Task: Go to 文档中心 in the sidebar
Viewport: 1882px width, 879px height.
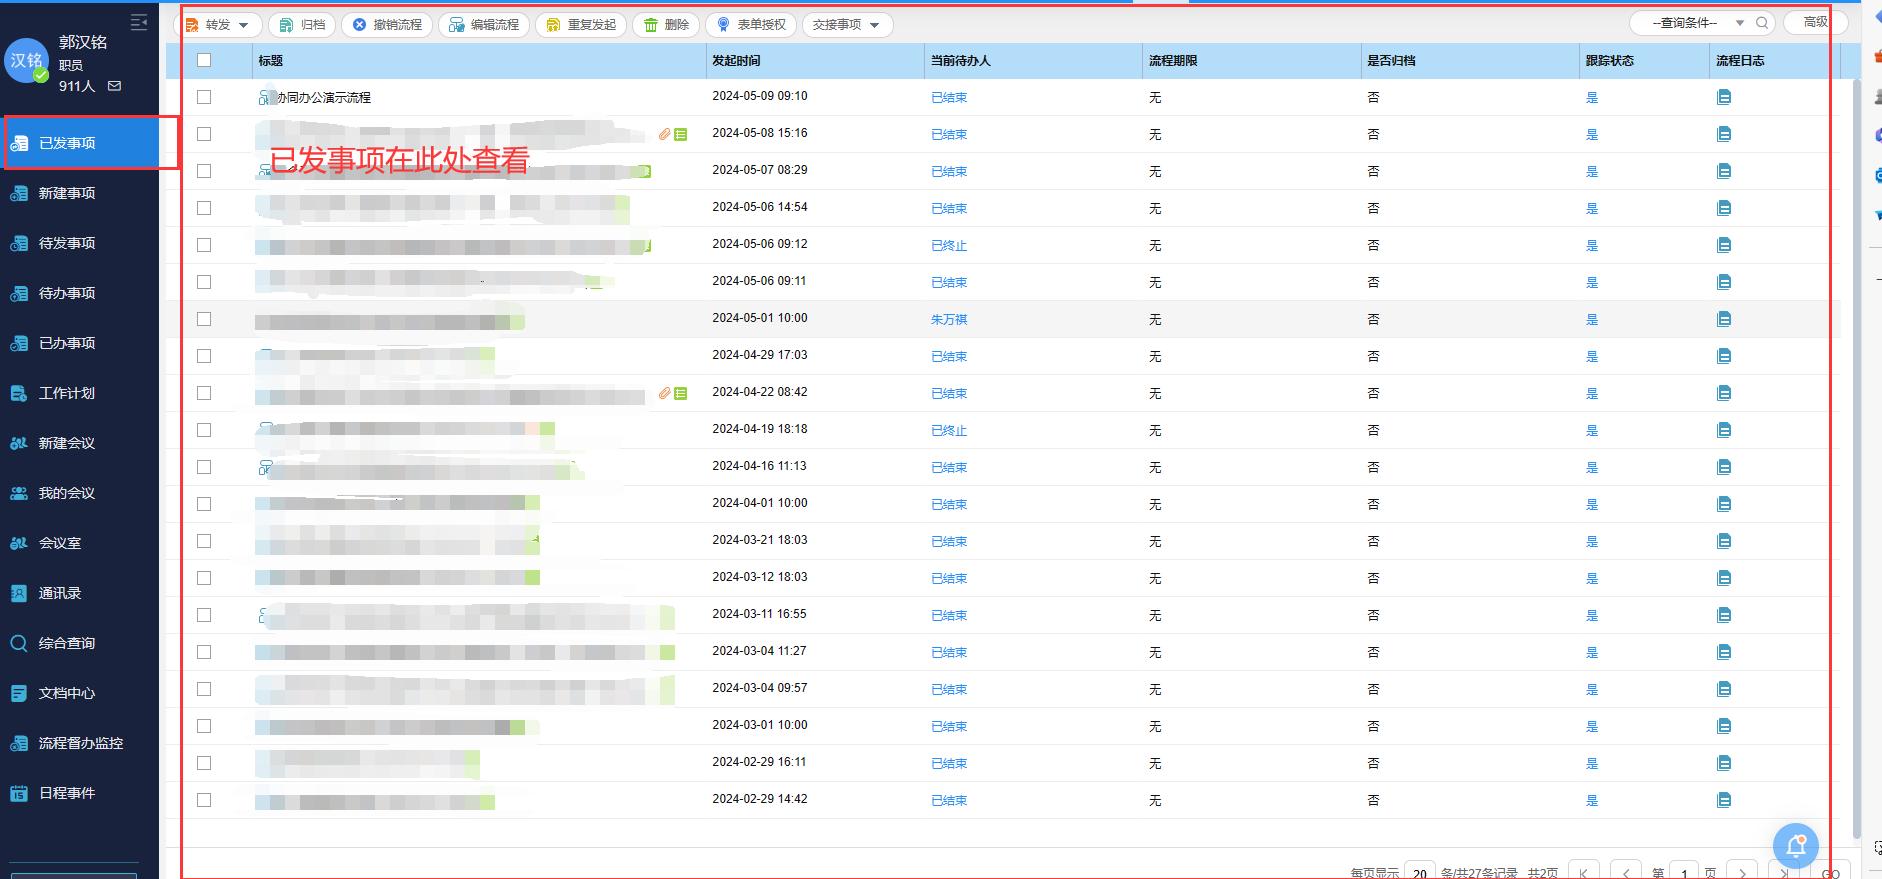Action: (x=67, y=693)
